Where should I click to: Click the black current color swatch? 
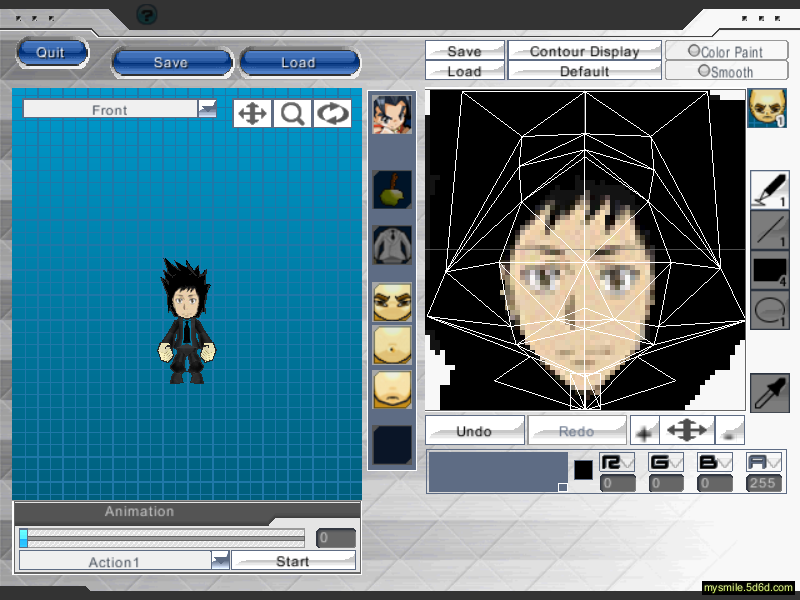[583, 469]
